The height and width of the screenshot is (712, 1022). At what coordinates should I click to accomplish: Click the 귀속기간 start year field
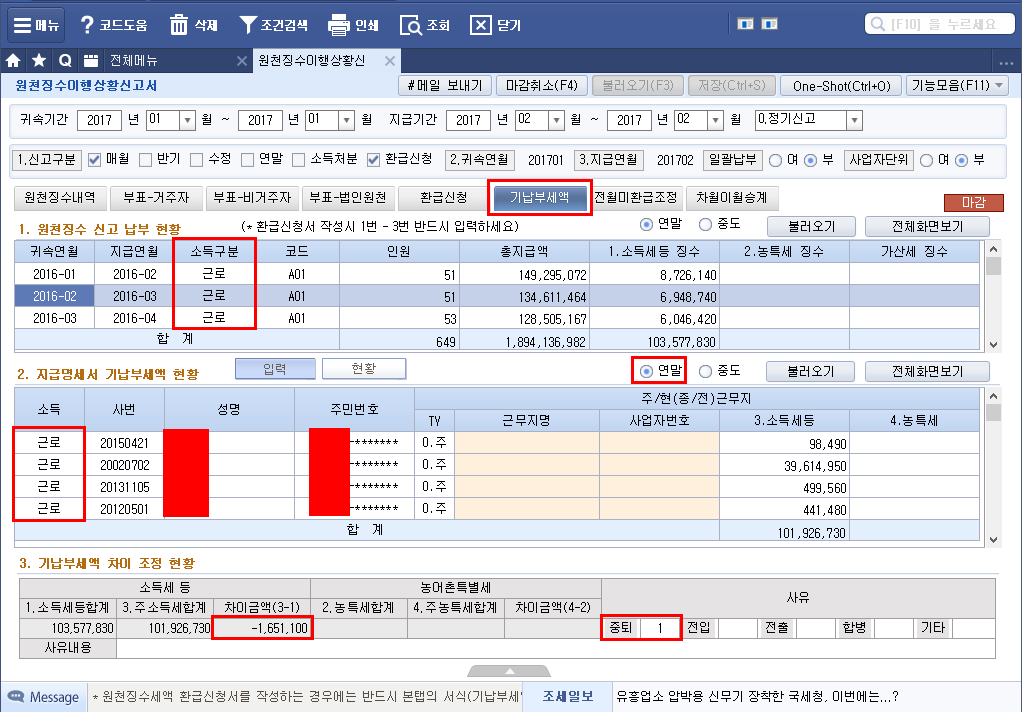tap(99, 120)
